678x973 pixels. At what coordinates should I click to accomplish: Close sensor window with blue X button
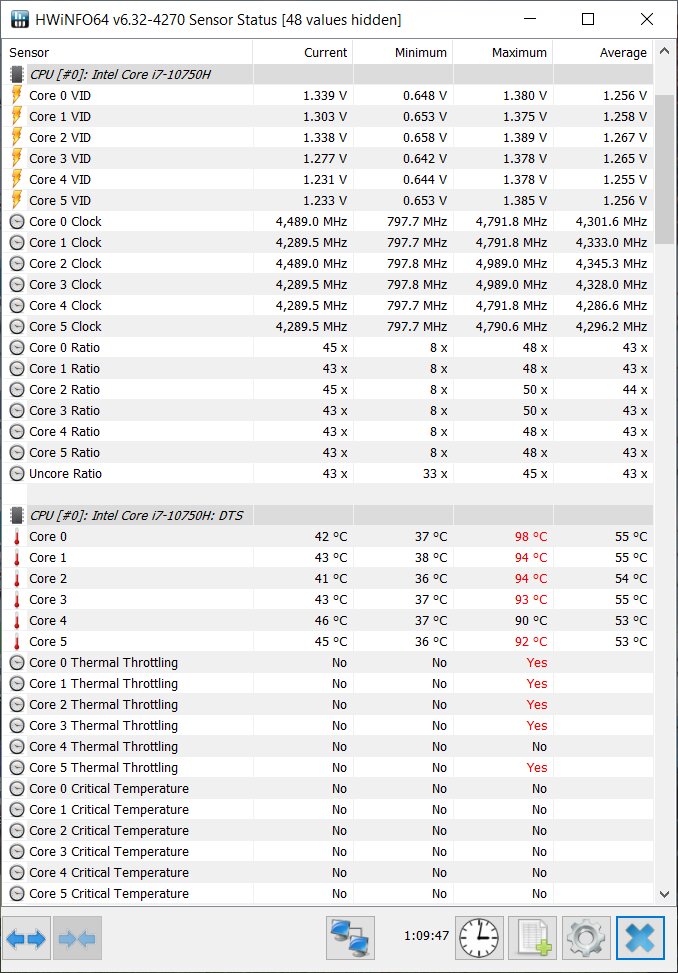coord(640,938)
